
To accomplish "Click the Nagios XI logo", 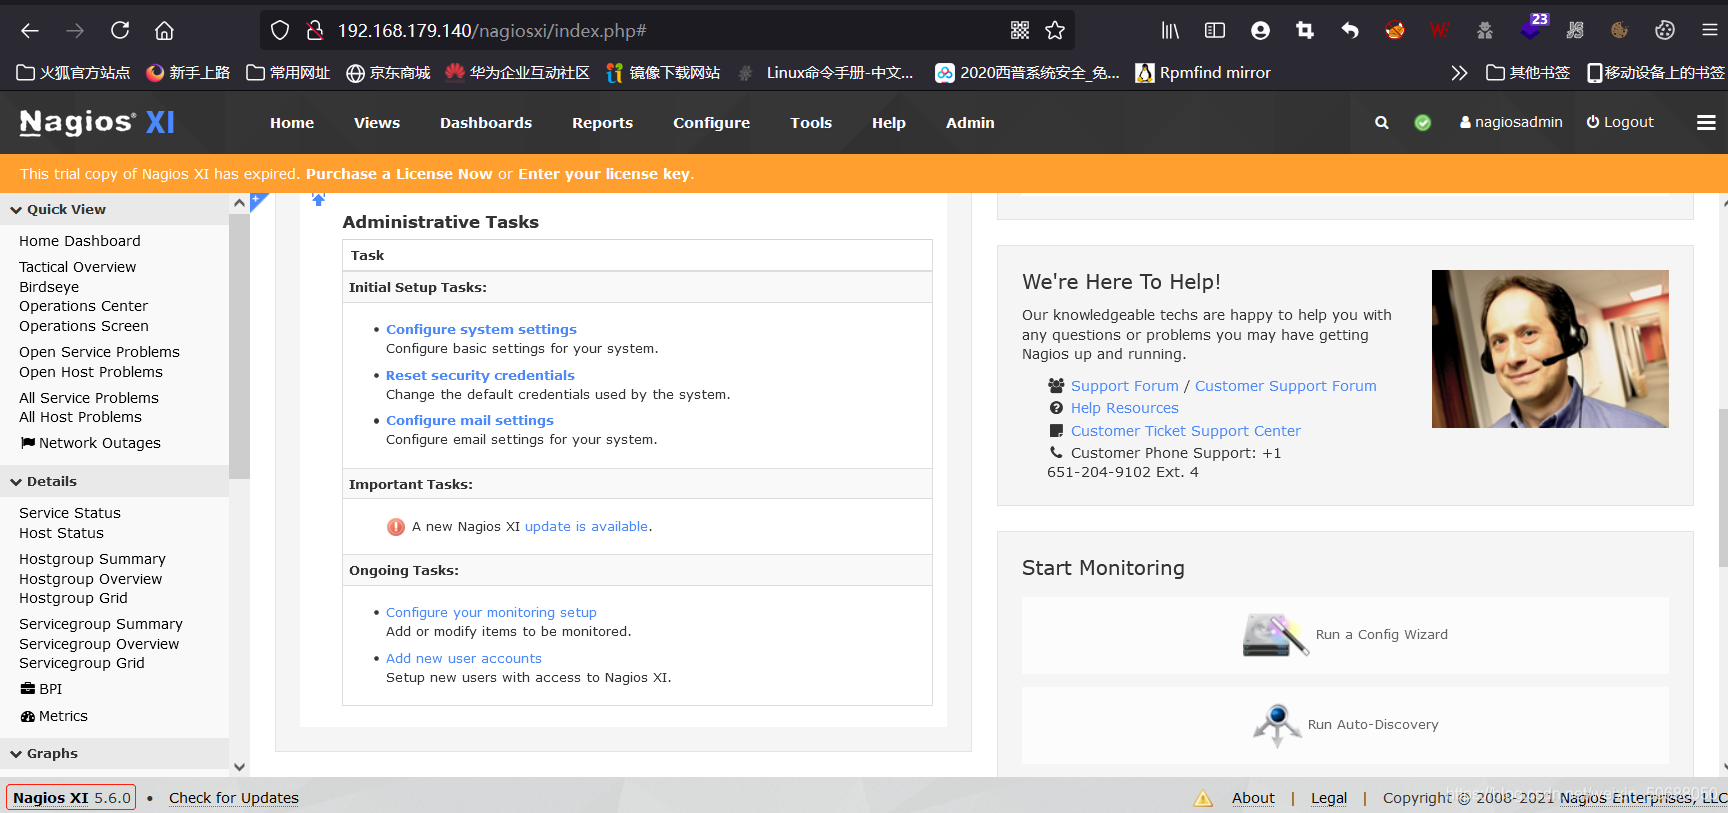I will tap(97, 123).
